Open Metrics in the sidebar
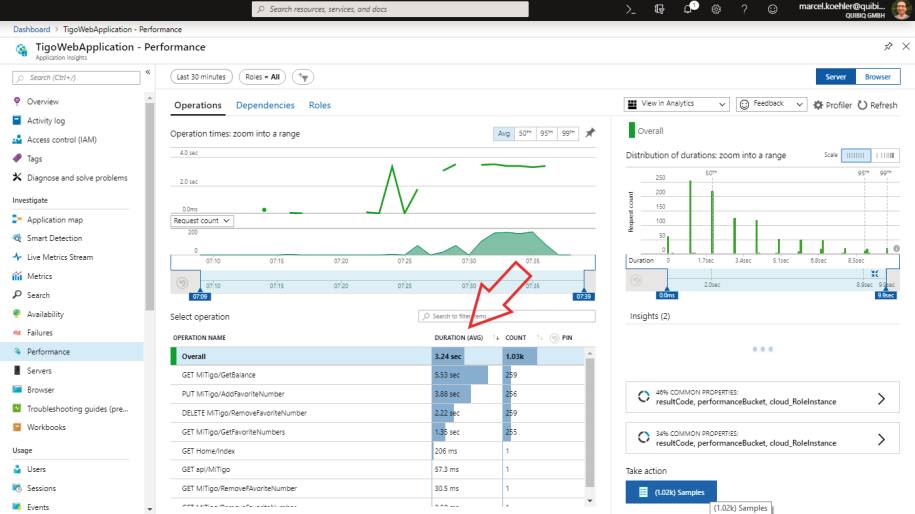Image resolution: width=915 pixels, height=514 pixels. click(x=39, y=277)
